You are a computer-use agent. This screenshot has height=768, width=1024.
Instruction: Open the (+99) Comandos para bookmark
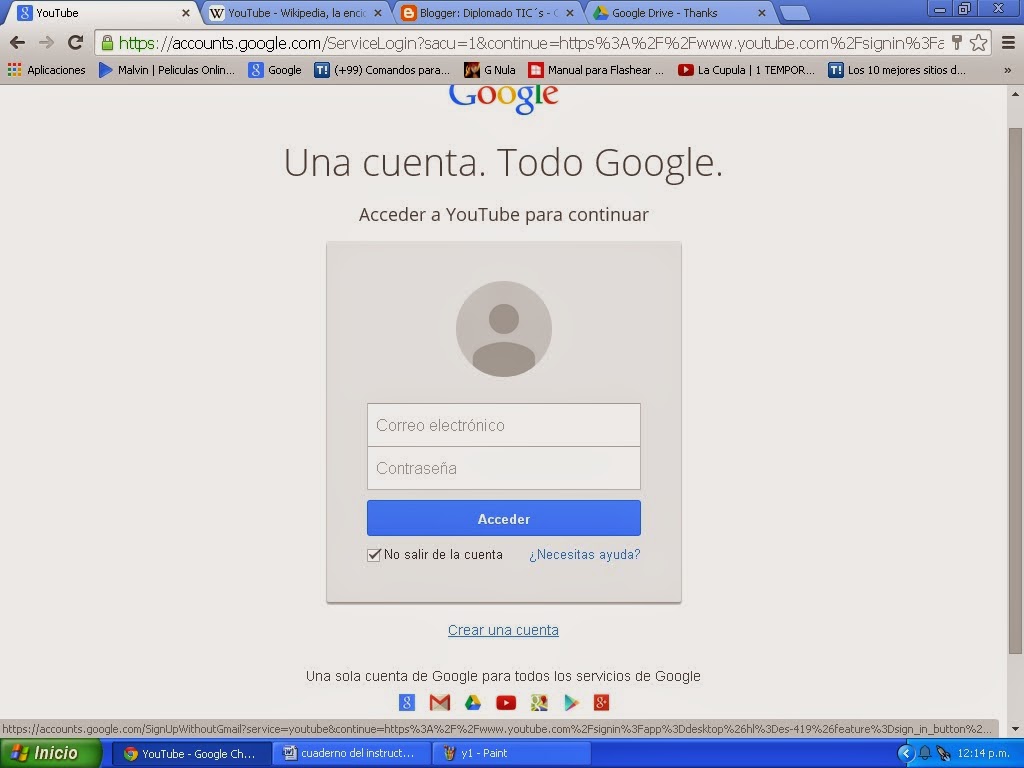pyautogui.click(x=382, y=70)
